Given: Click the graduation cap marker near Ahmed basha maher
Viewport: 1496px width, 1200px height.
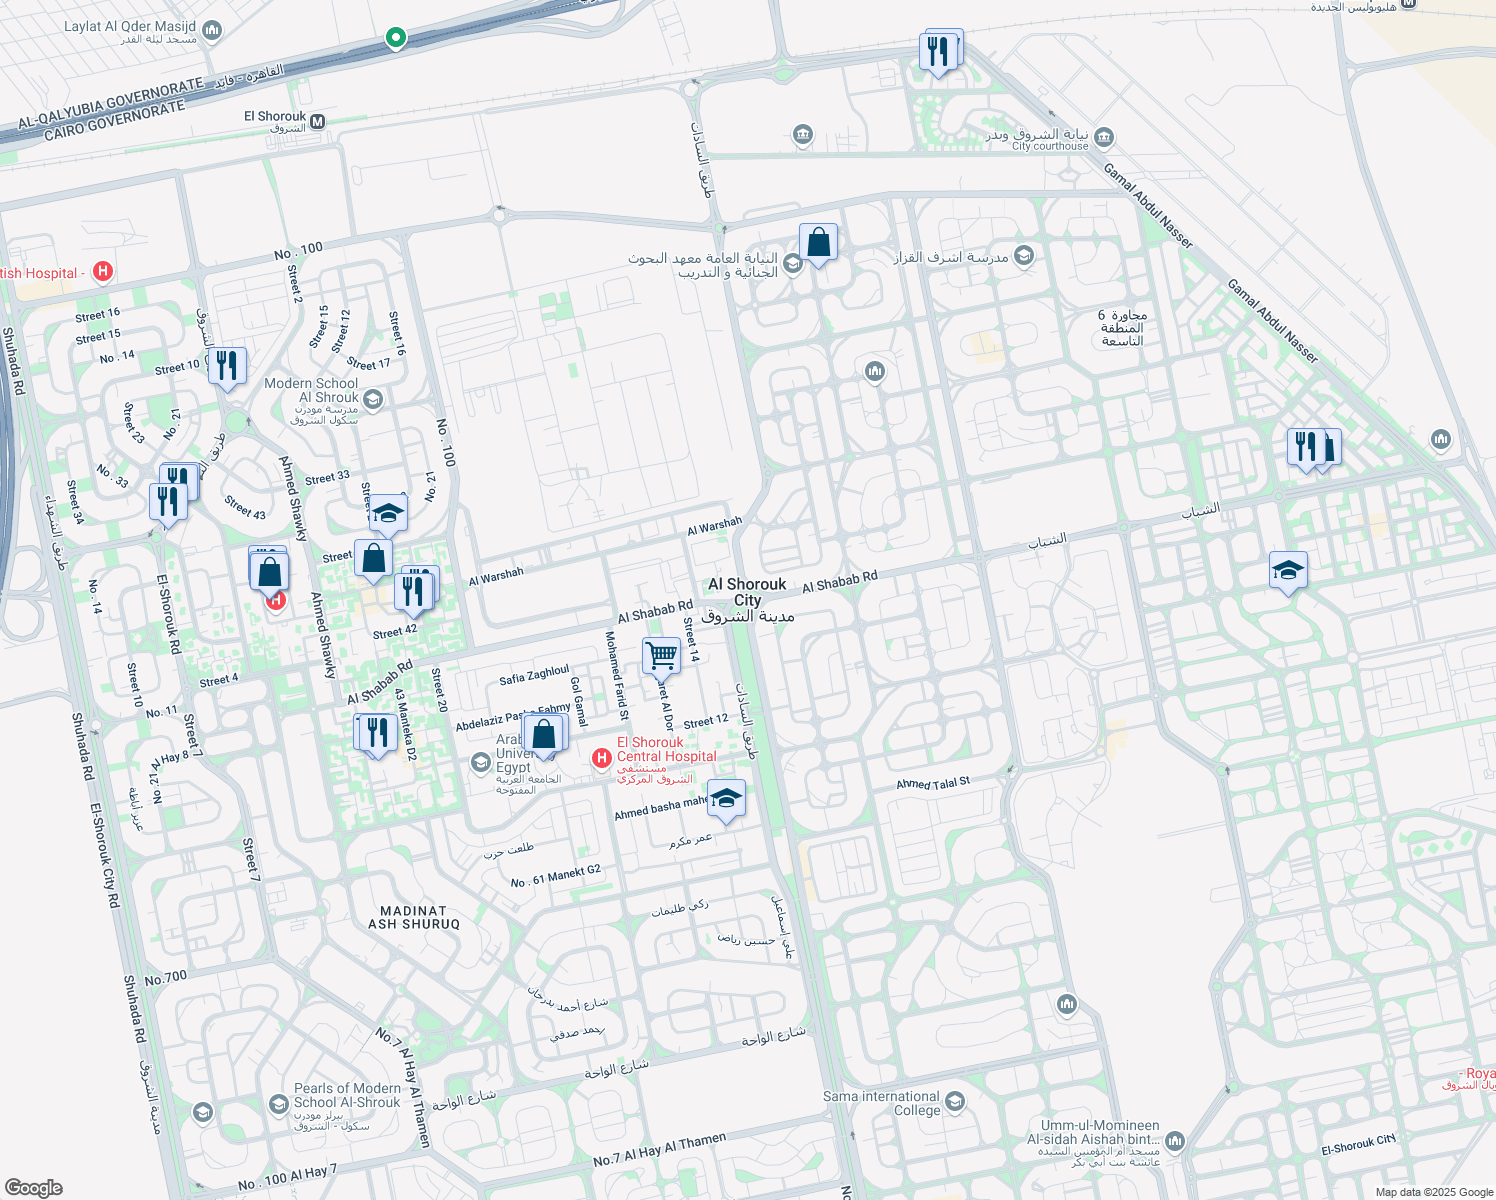Looking at the screenshot, I should (x=727, y=800).
